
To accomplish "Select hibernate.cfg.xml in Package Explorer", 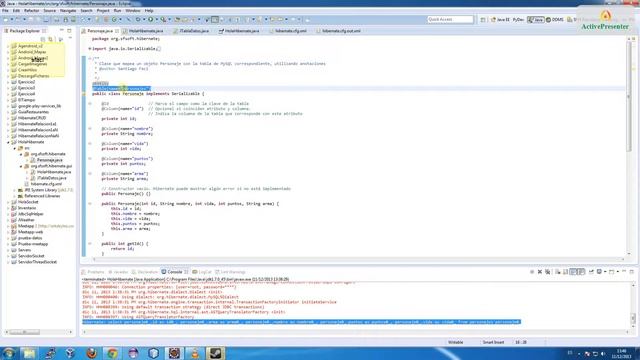I will tap(46, 184).
